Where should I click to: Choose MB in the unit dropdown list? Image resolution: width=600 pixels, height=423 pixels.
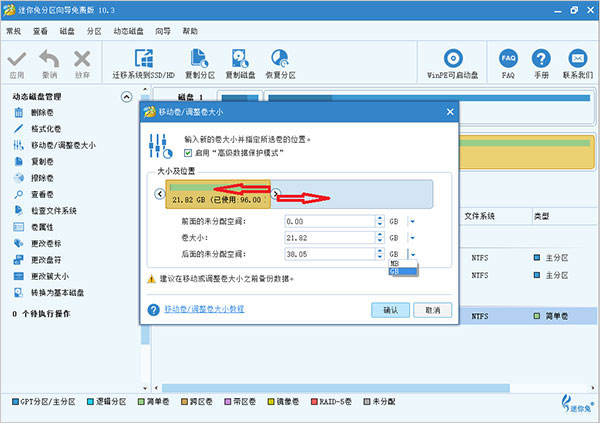click(x=403, y=263)
